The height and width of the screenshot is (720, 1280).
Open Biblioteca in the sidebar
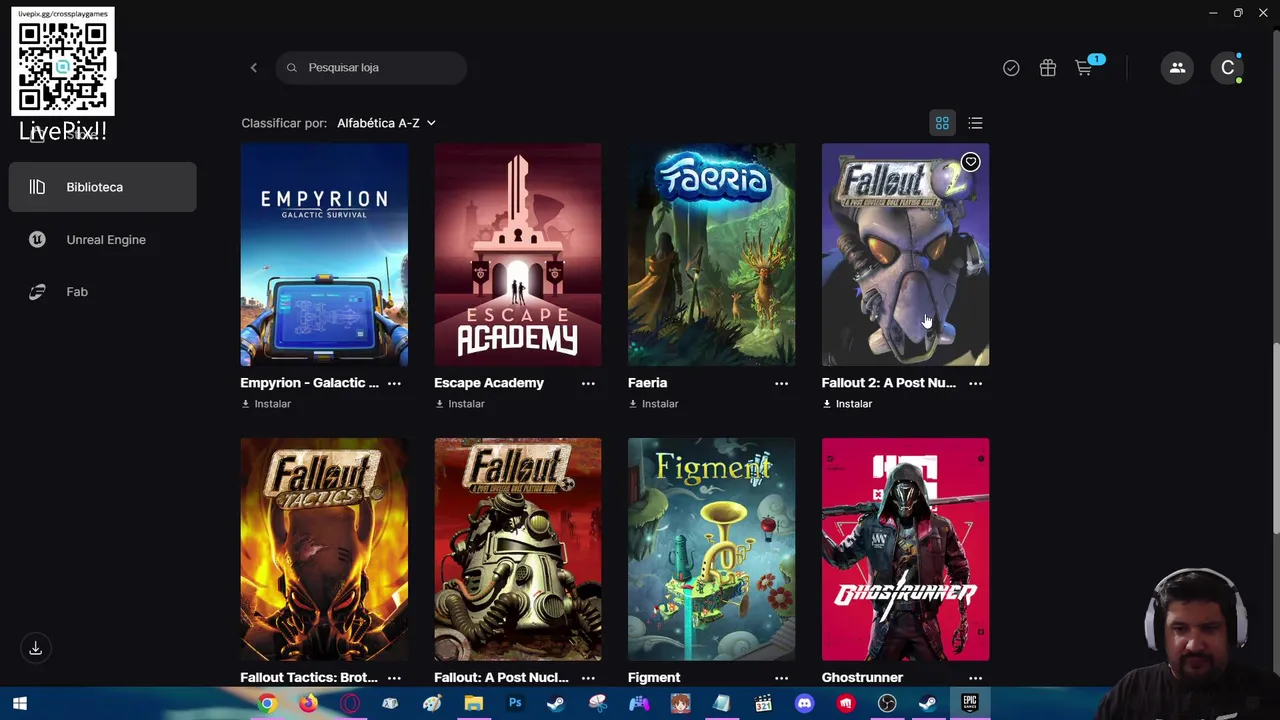pyautogui.click(x=102, y=187)
